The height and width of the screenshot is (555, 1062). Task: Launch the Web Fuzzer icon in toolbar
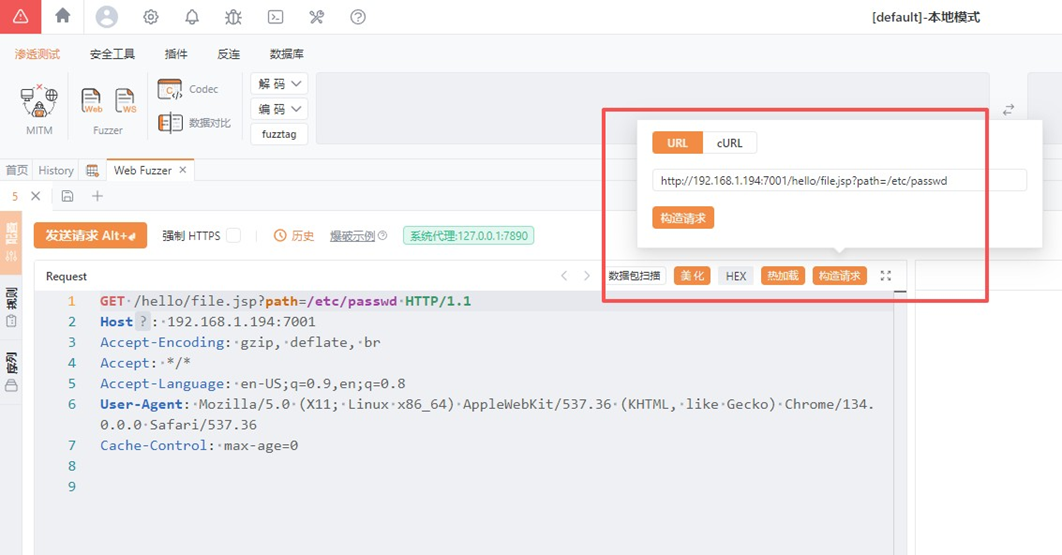tap(91, 101)
